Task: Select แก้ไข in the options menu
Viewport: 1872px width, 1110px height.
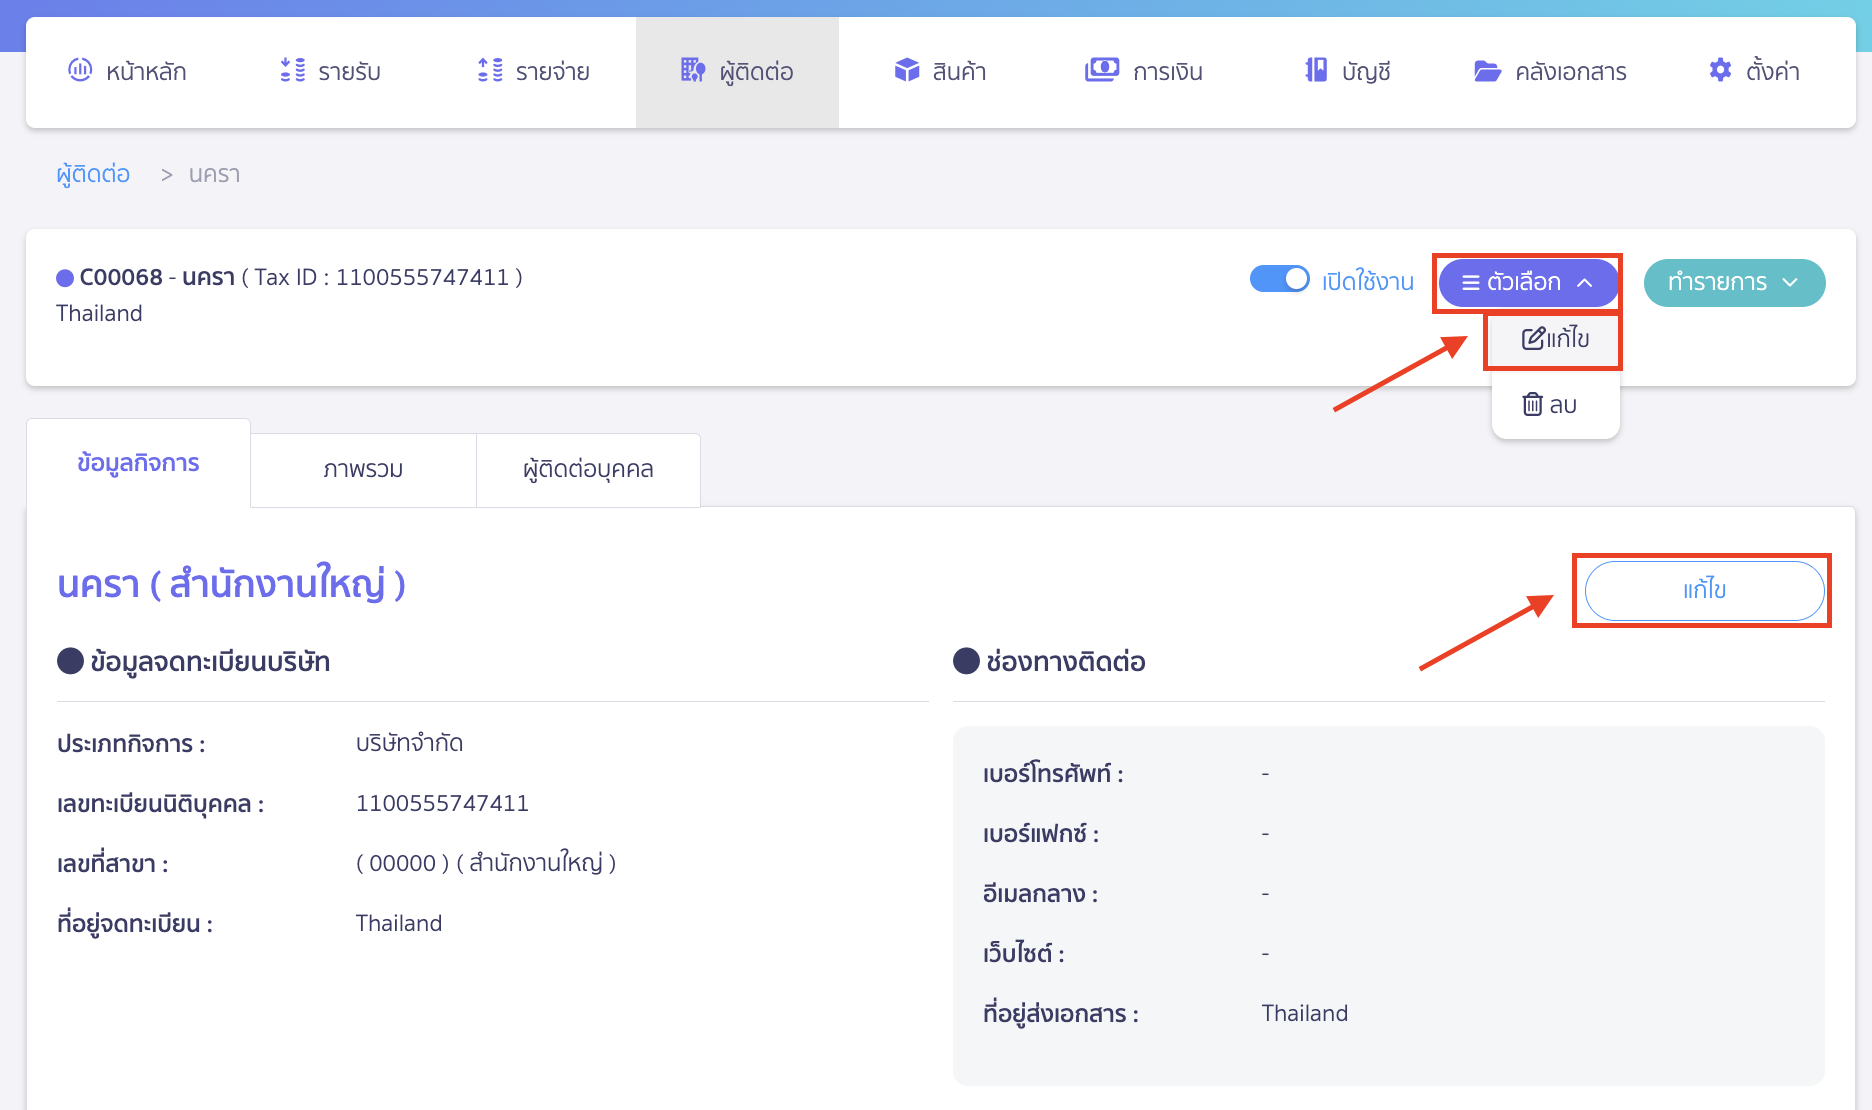Action: click(x=1554, y=339)
